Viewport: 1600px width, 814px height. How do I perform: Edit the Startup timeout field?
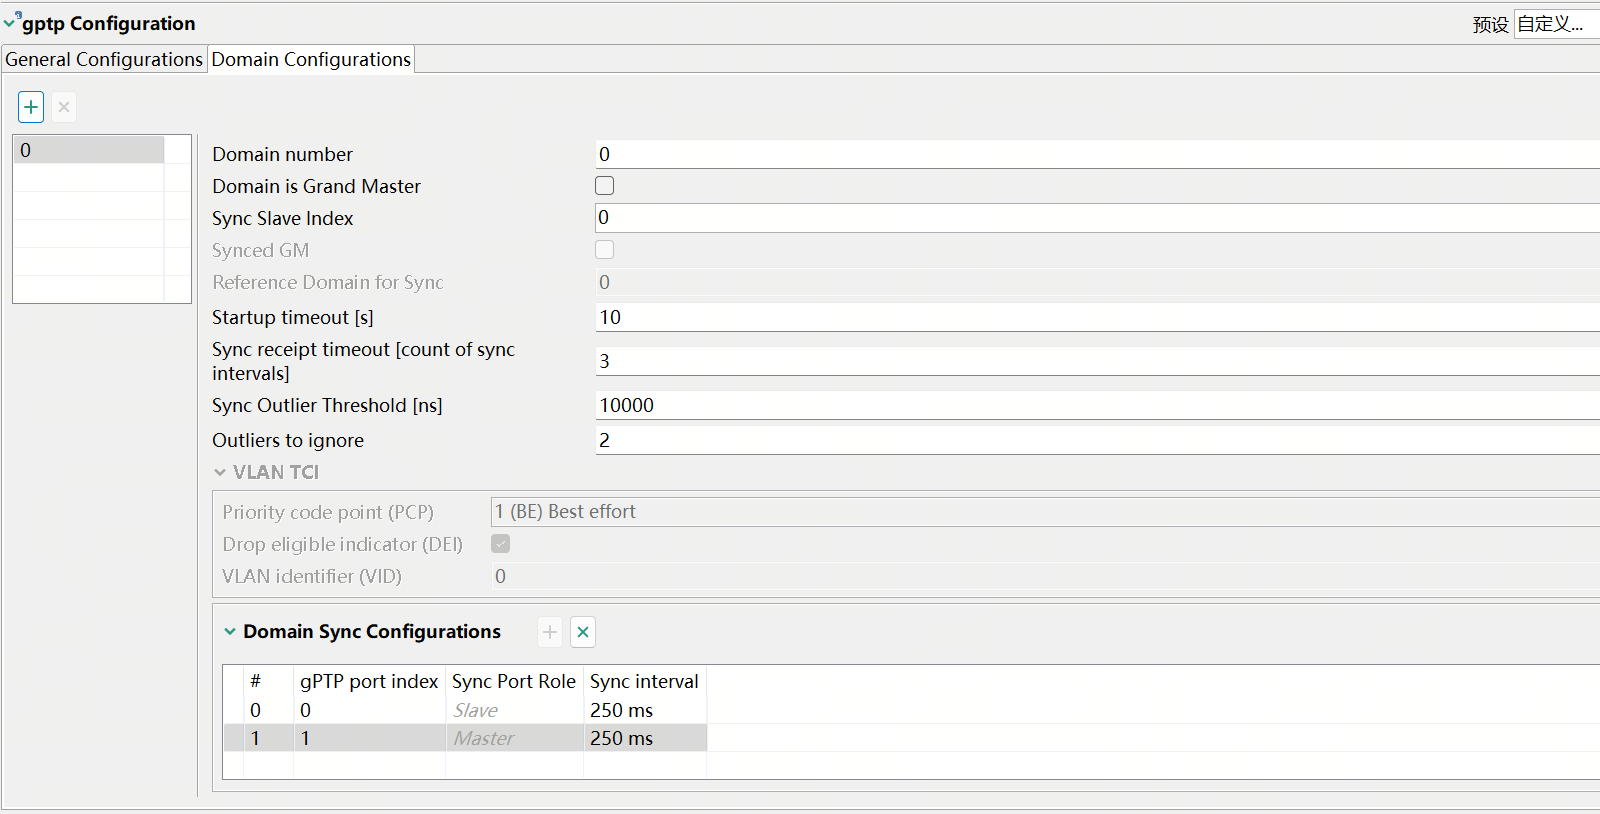tap(1095, 317)
